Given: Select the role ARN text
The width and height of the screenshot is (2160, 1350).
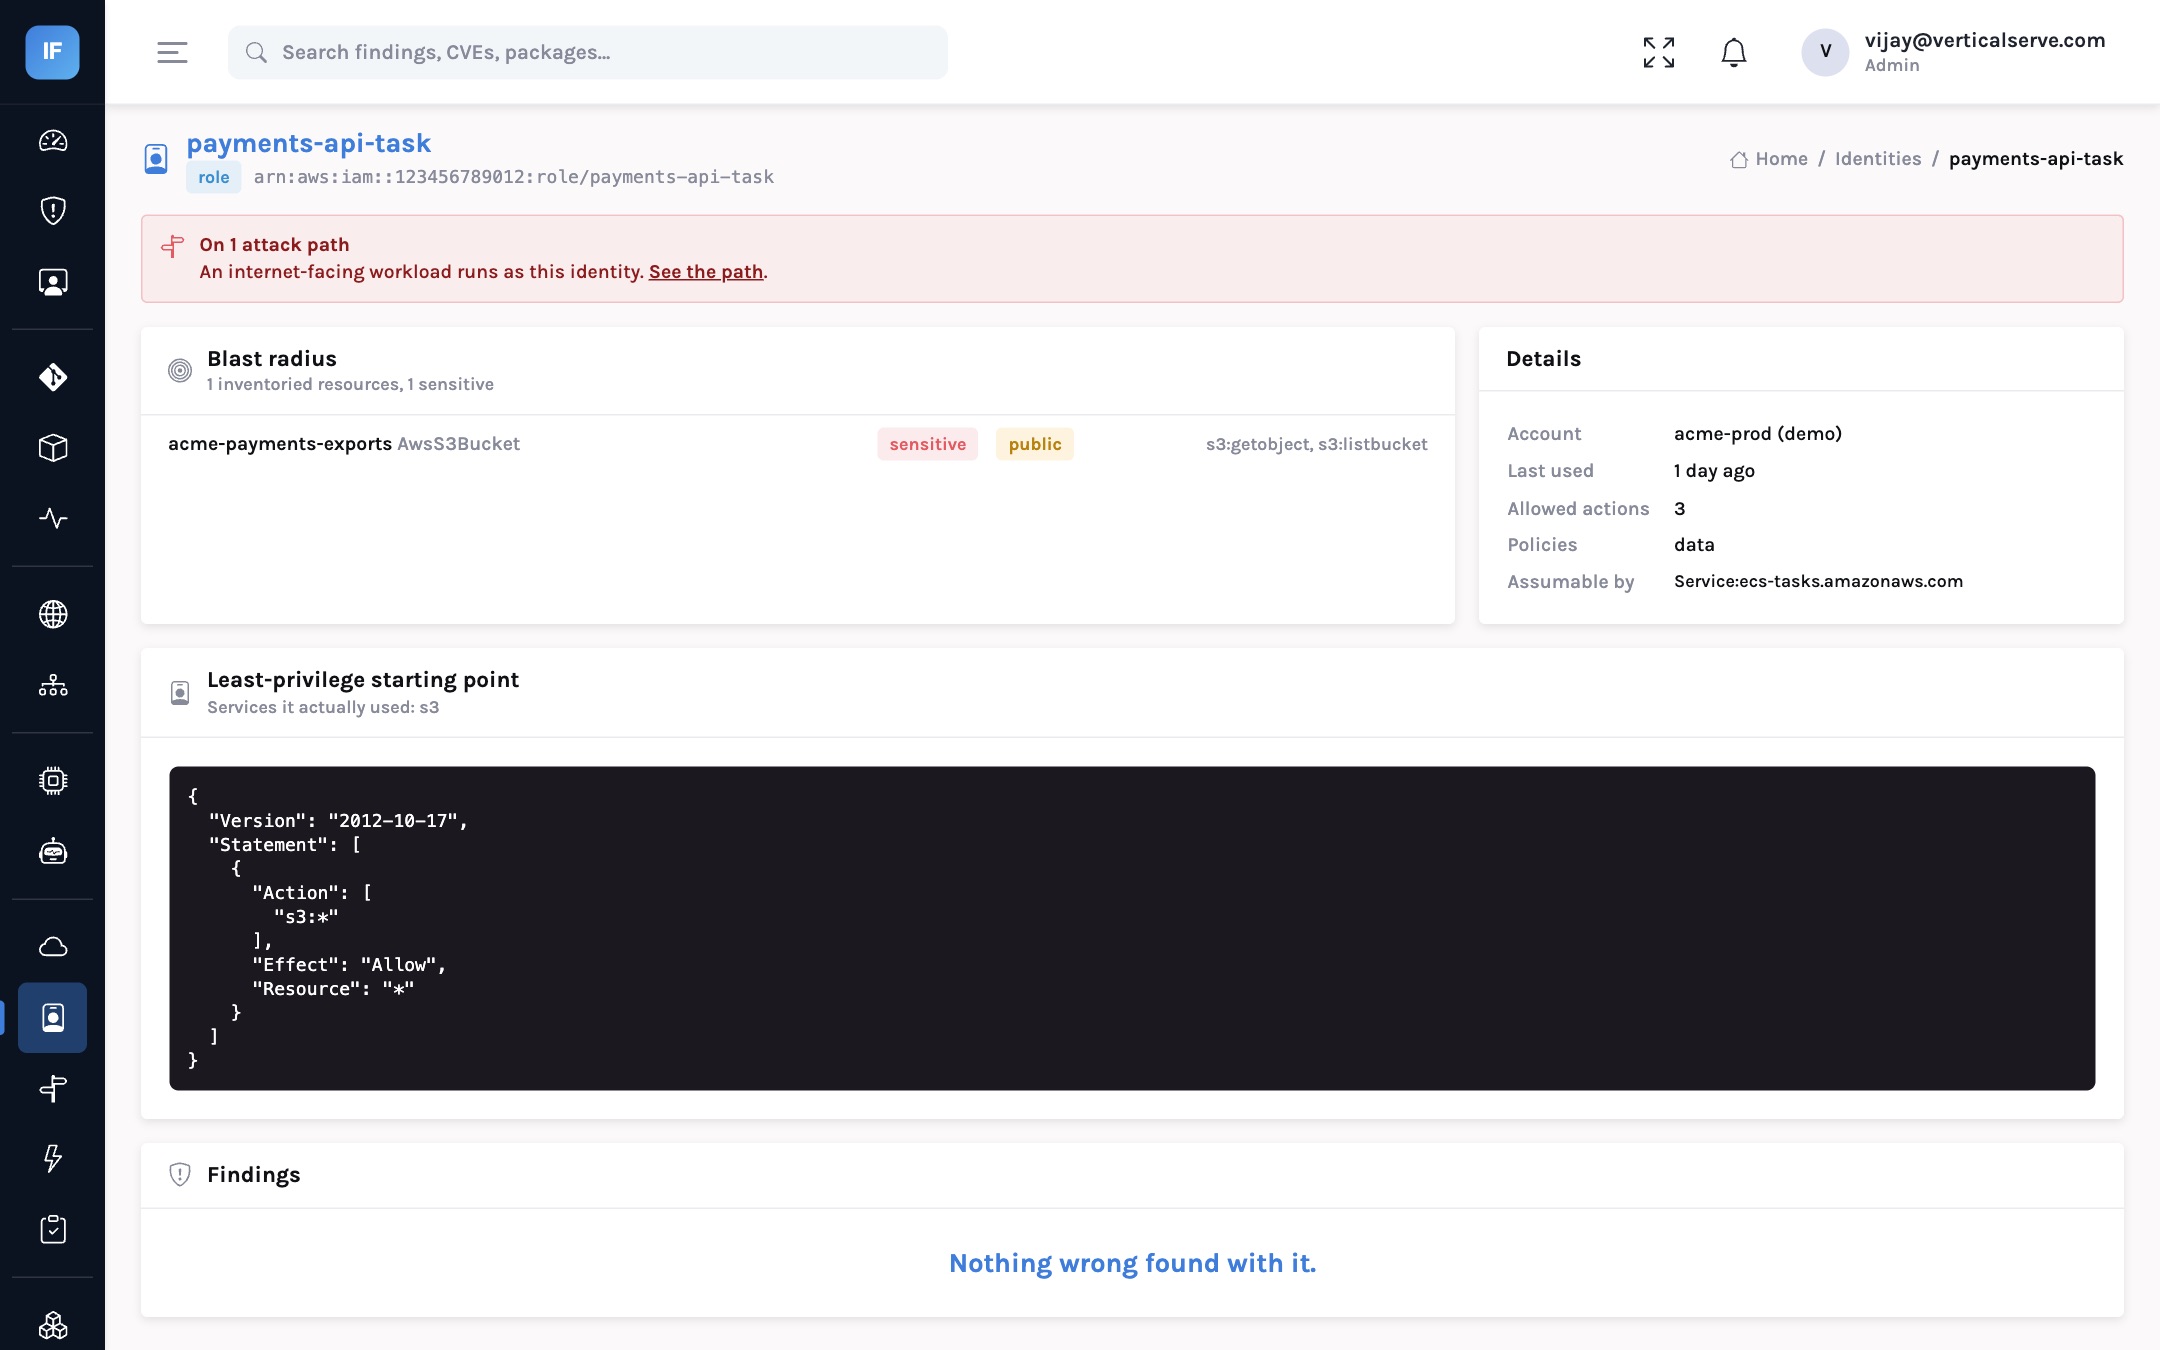Looking at the screenshot, I should coord(514,177).
